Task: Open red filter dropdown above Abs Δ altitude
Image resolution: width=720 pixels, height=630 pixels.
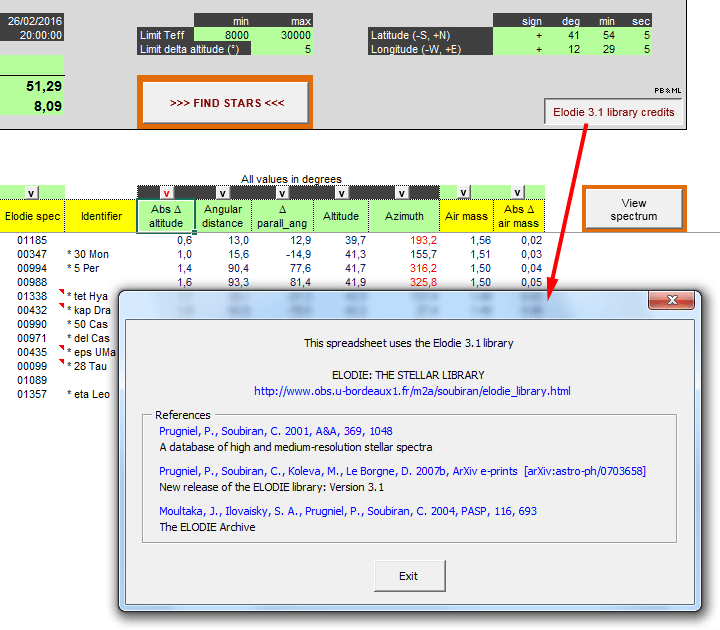Action: (166, 193)
